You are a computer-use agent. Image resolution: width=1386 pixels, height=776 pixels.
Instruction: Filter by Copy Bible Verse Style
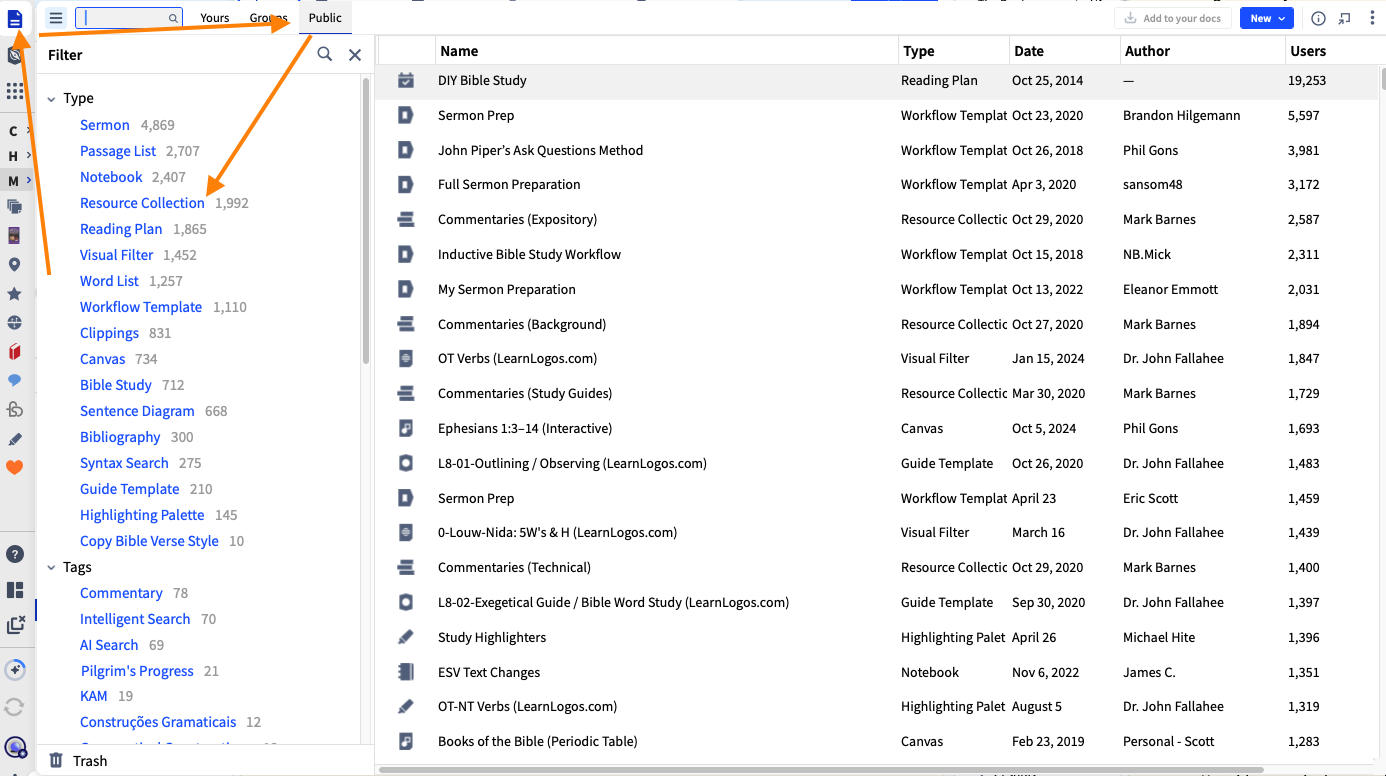coord(149,541)
